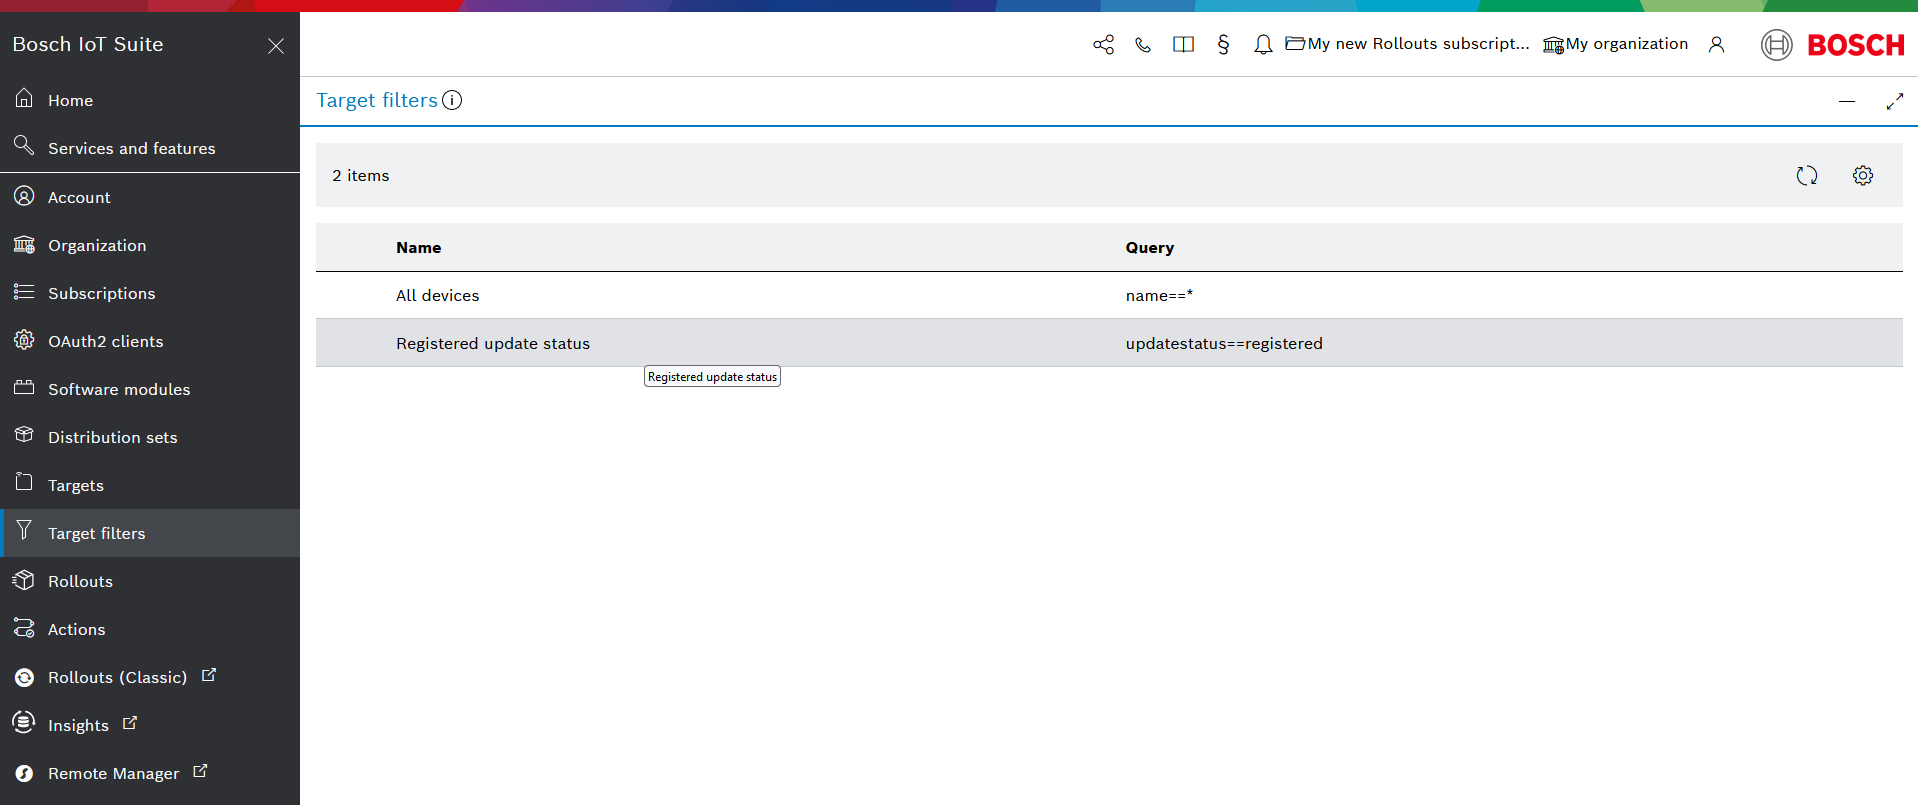Collapse the Target filters panel
Viewport: 1918px width, 805px height.
tap(1846, 101)
